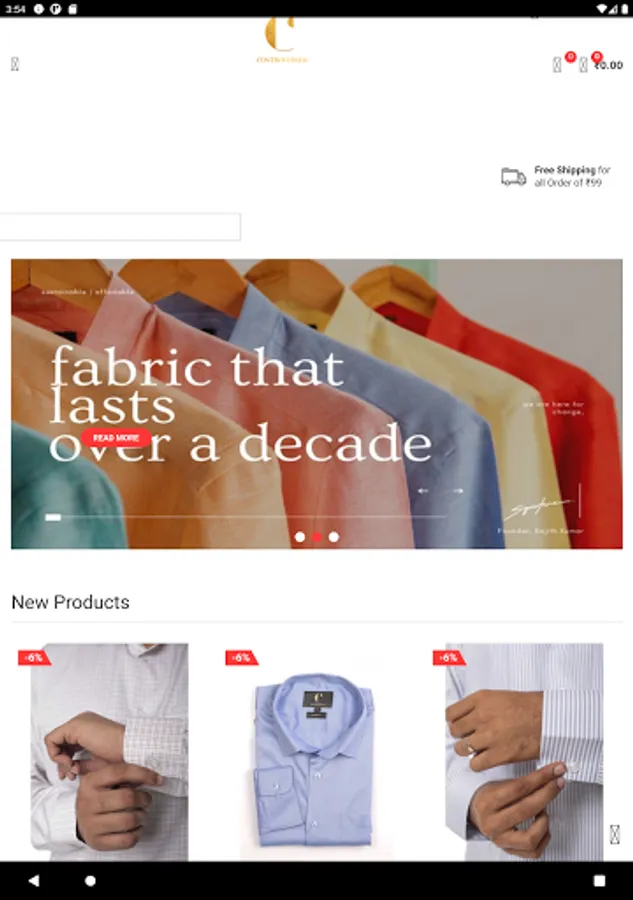Select the third carousel dot indicator
The image size is (633, 900).
(334, 537)
